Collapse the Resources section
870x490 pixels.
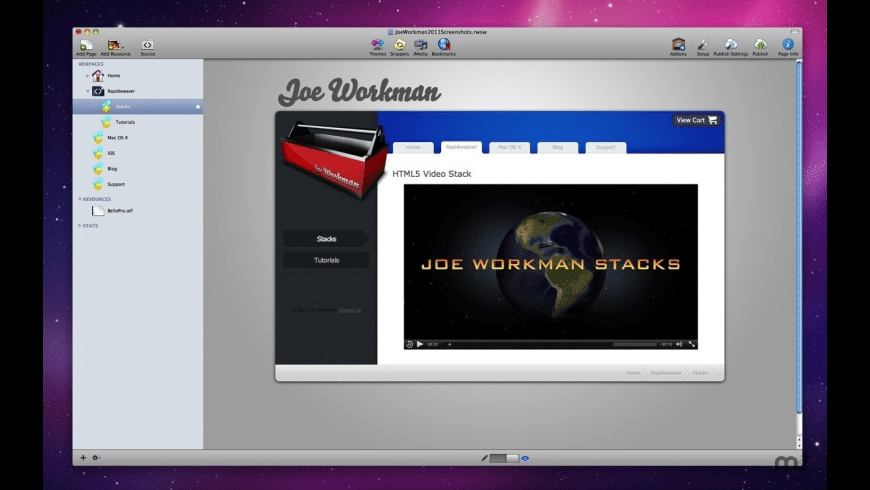click(x=79, y=199)
